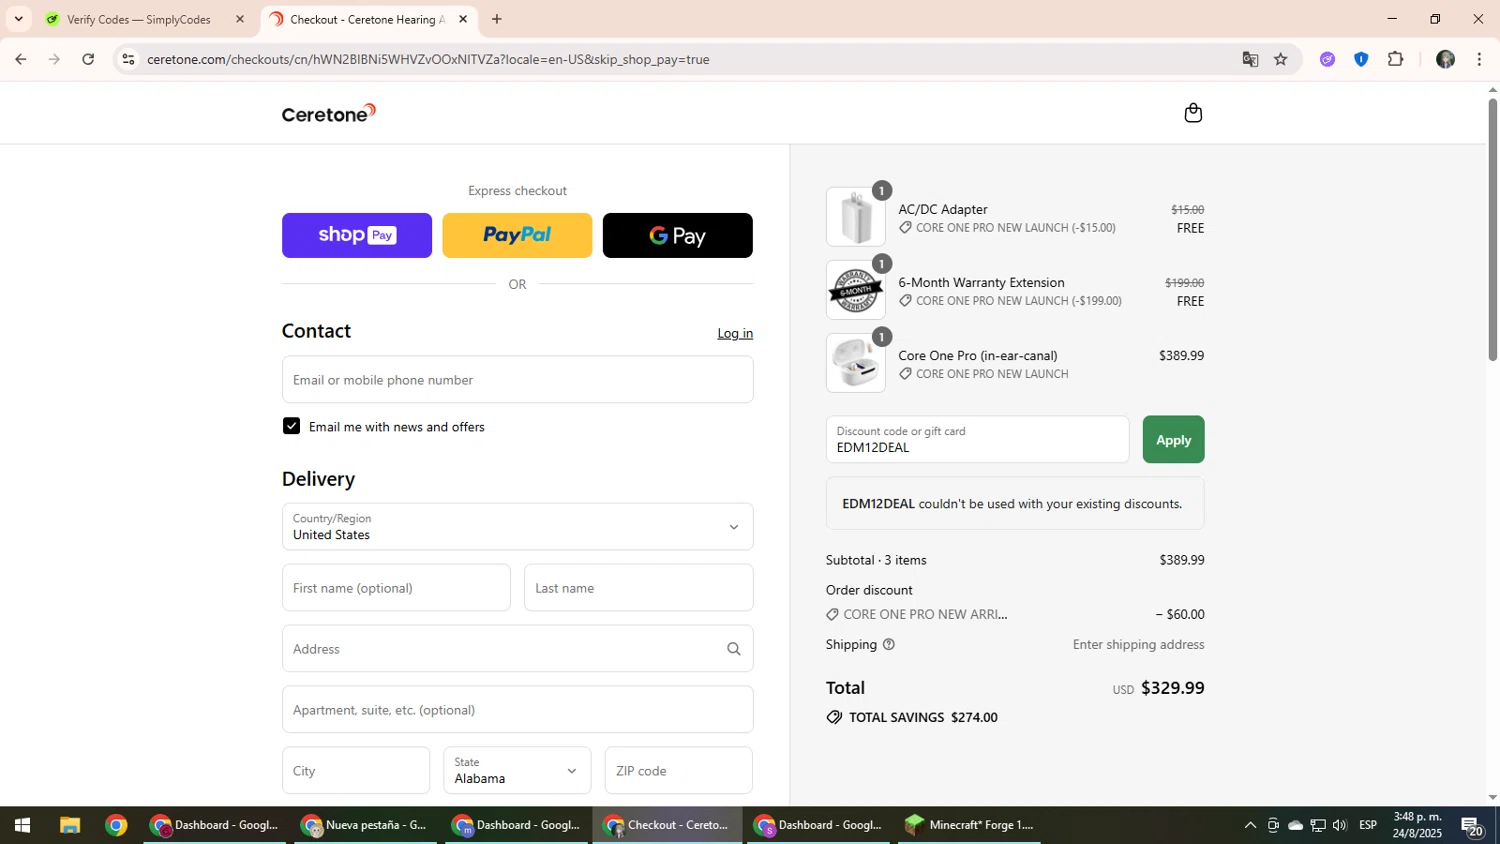The width and height of the screenshot is (1500, 844).
Task: Pay with Google Pay express checkout
Action: [x=678, y=235]
